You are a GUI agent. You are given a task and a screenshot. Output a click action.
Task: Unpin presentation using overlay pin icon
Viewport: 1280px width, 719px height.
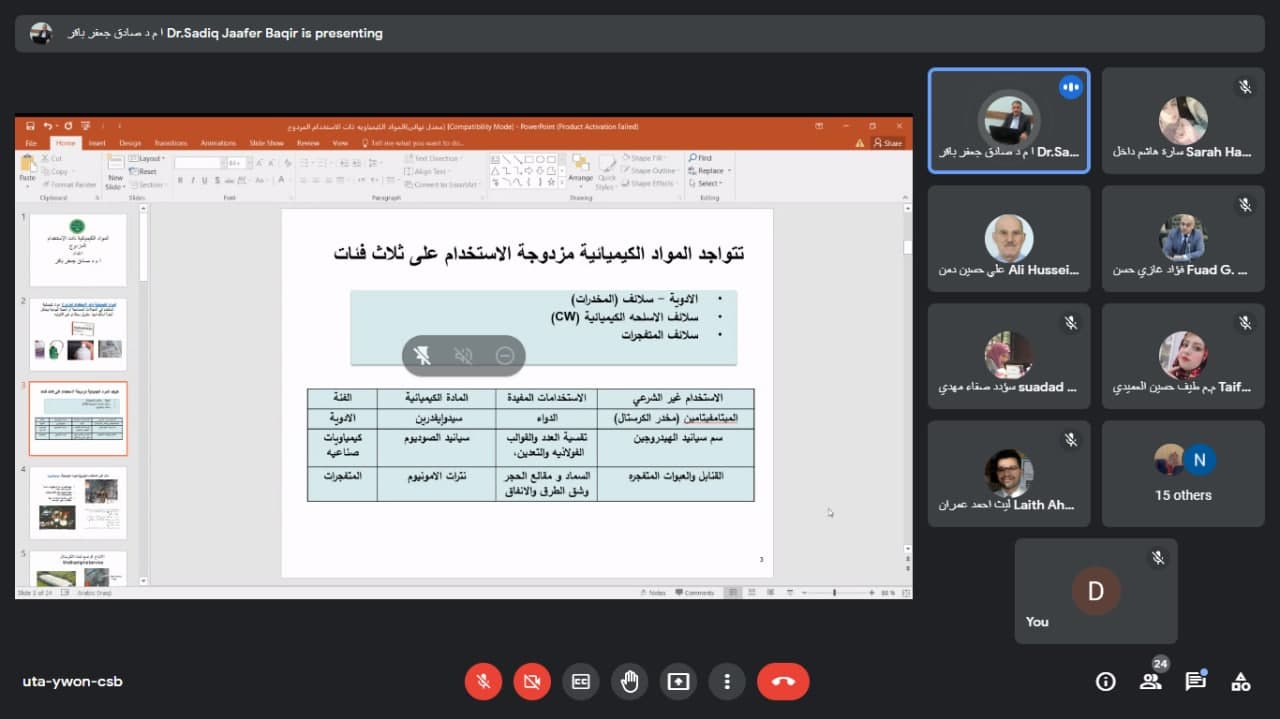click(422, 355)
